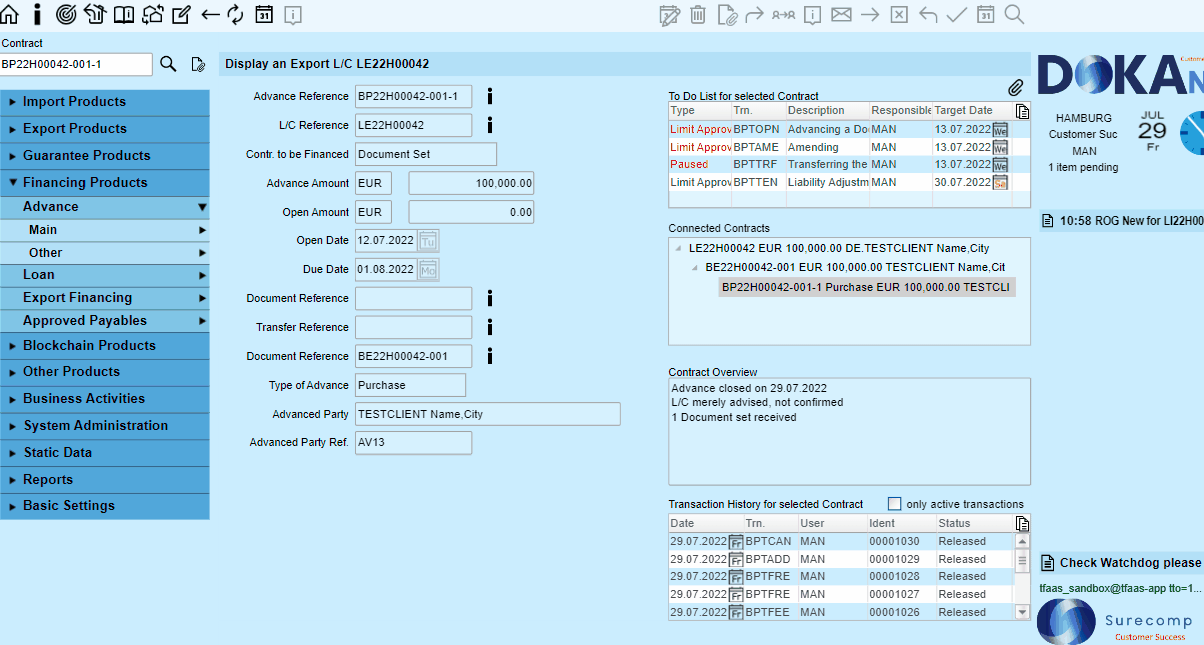Open the bold info icon in top toolbar
Screen dimensions: 1204x645
pos(37,14)
